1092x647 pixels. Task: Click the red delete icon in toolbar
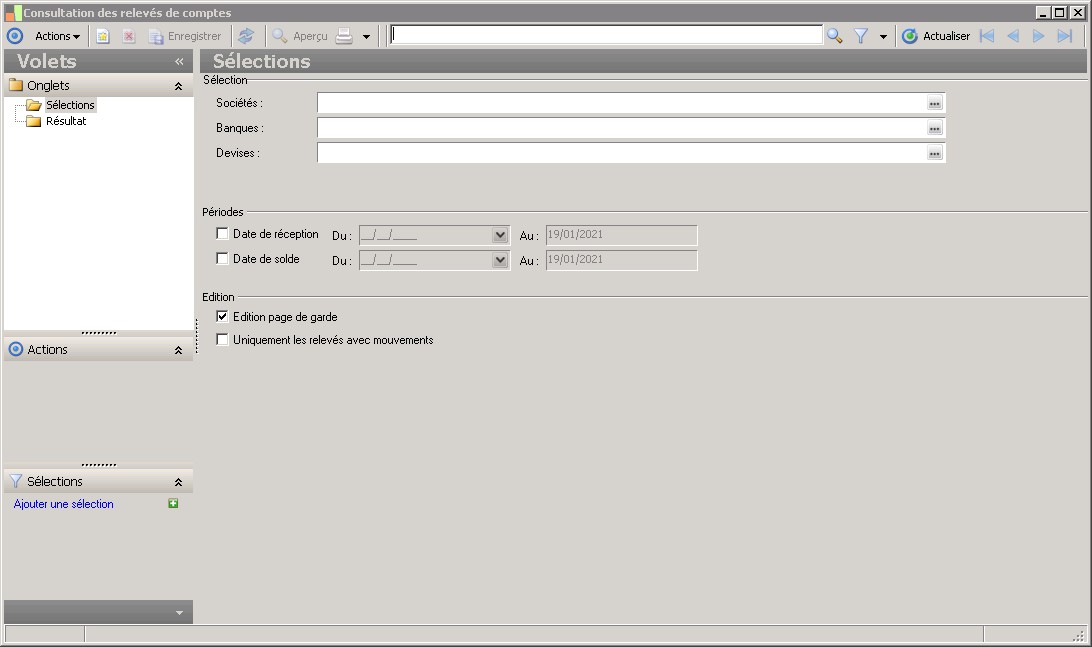point(129,36)
